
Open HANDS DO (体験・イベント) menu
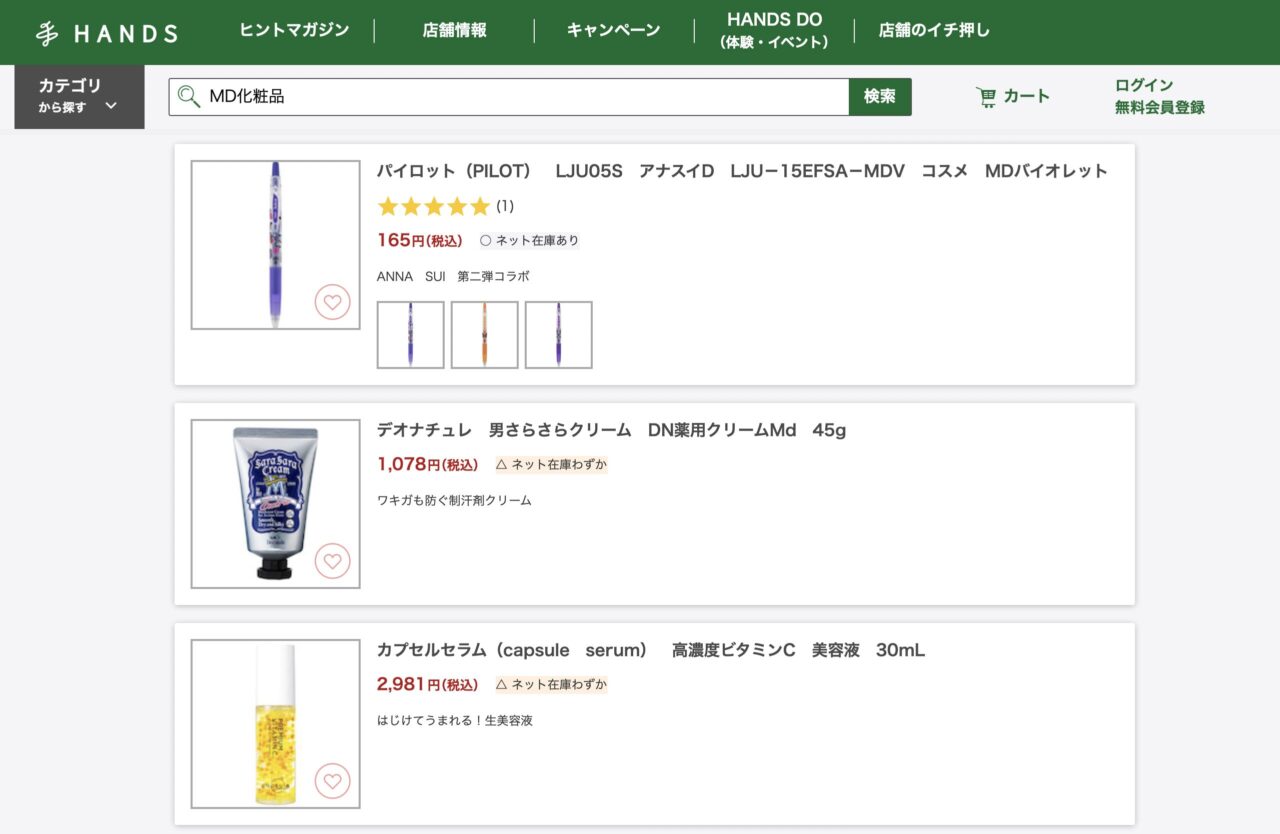pyautogui.click(x=775, y=31)
